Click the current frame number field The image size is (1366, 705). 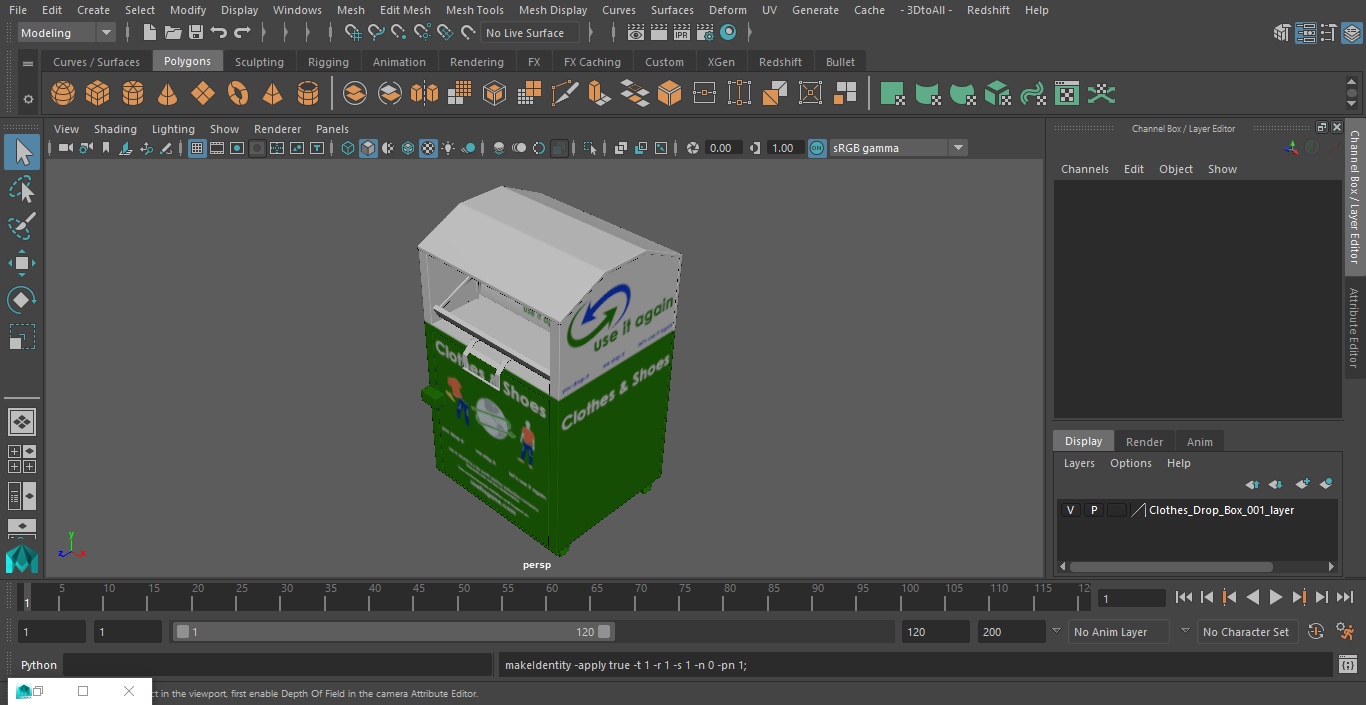coord(1131,598)
